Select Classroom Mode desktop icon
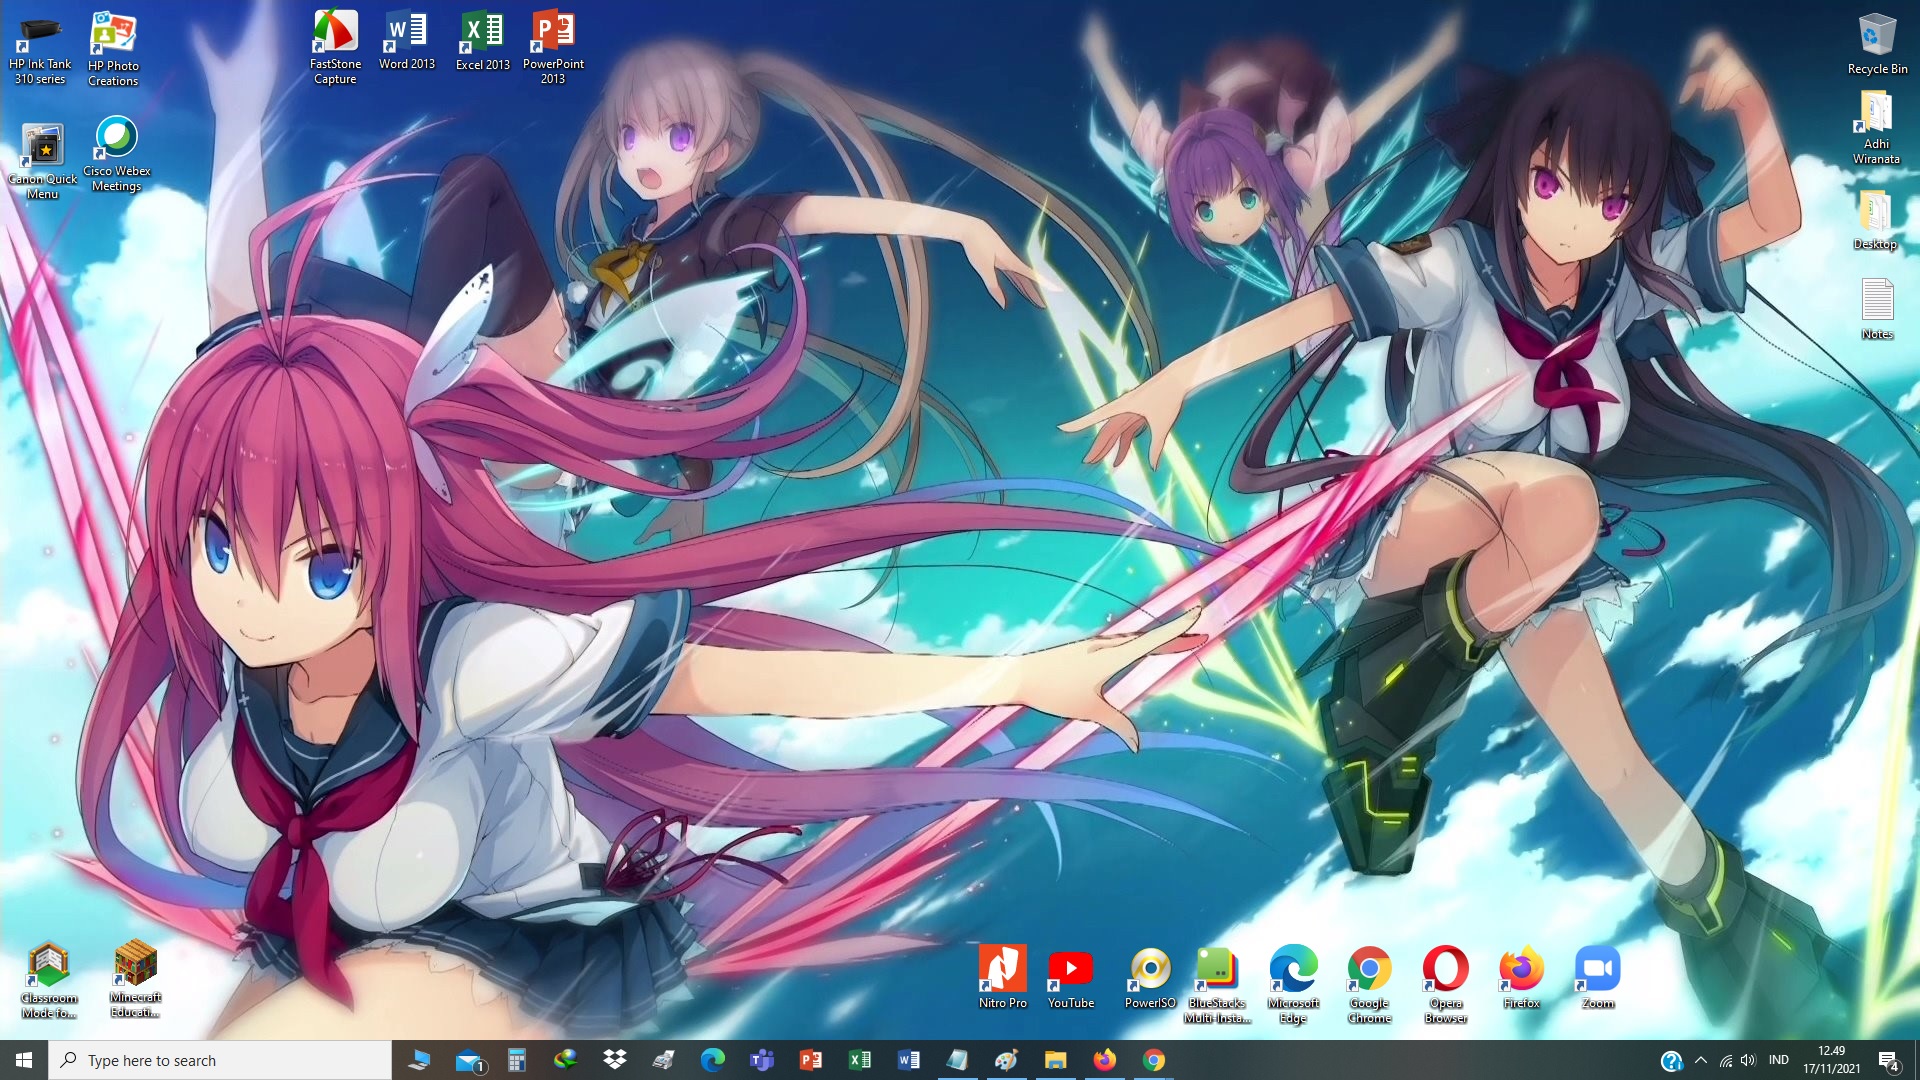 49,980
